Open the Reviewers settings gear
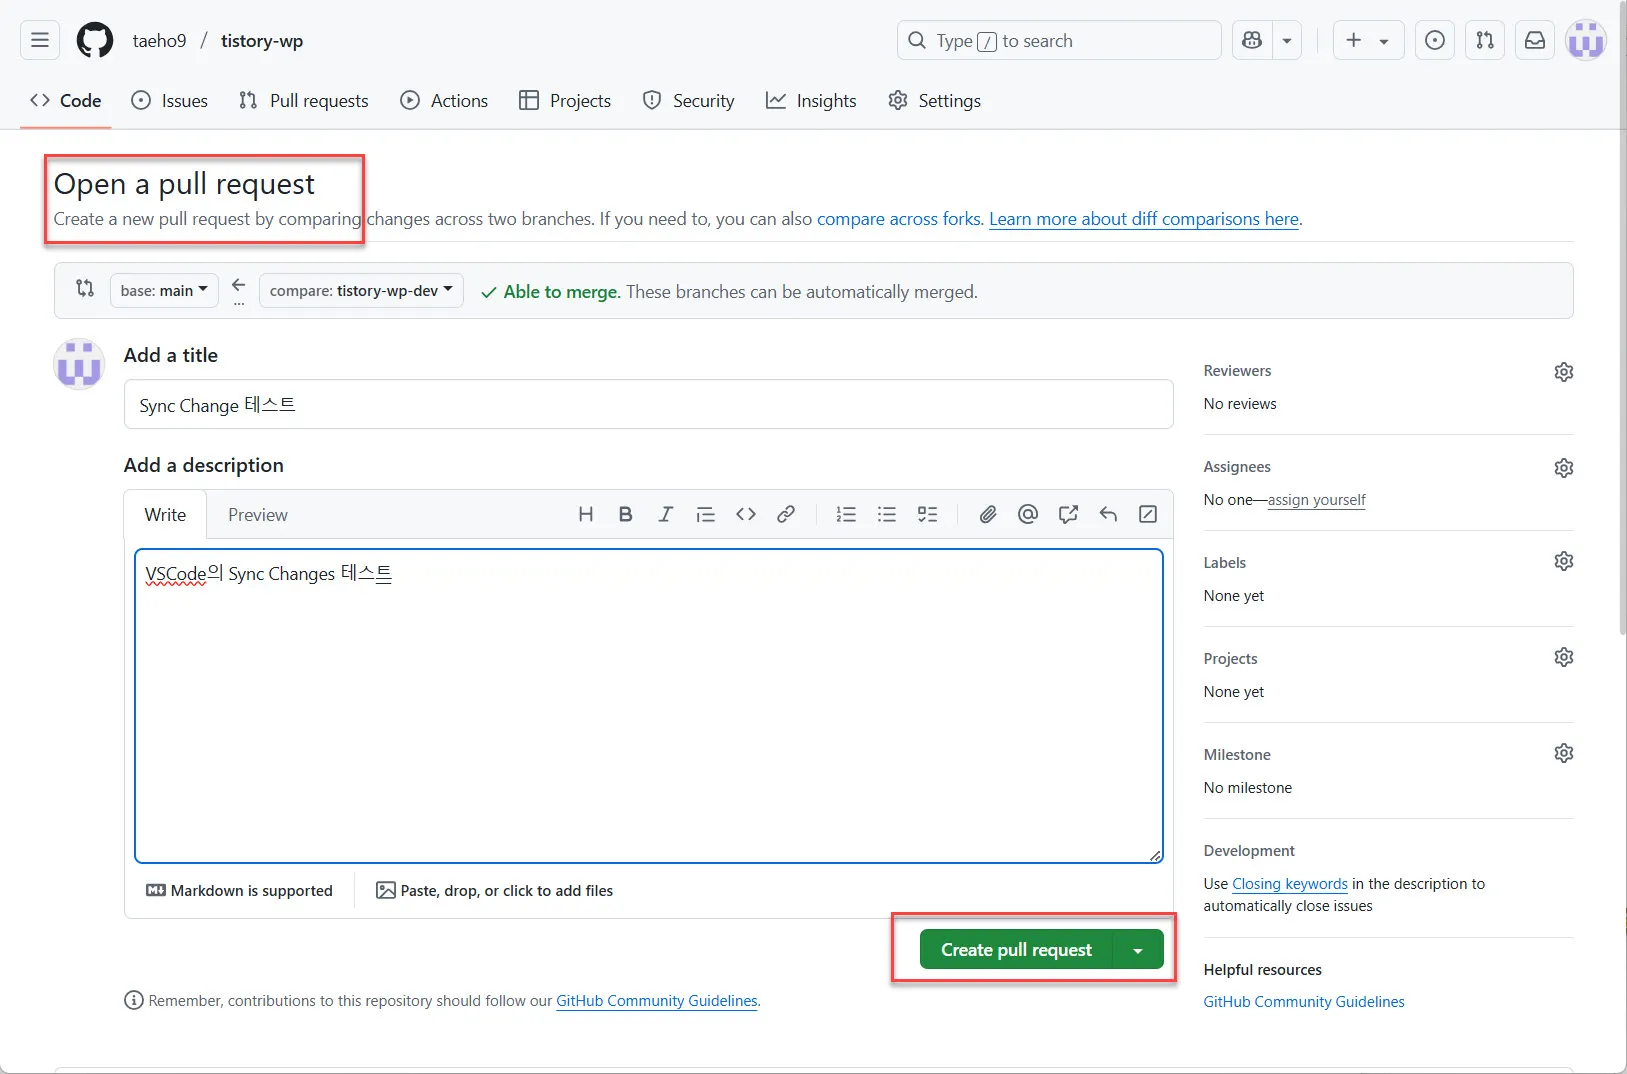 click(1563, 371)
